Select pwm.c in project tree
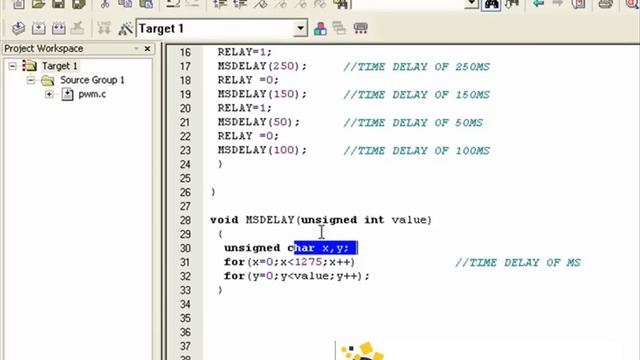The image size is (640, 360). [x=92, y=94]
